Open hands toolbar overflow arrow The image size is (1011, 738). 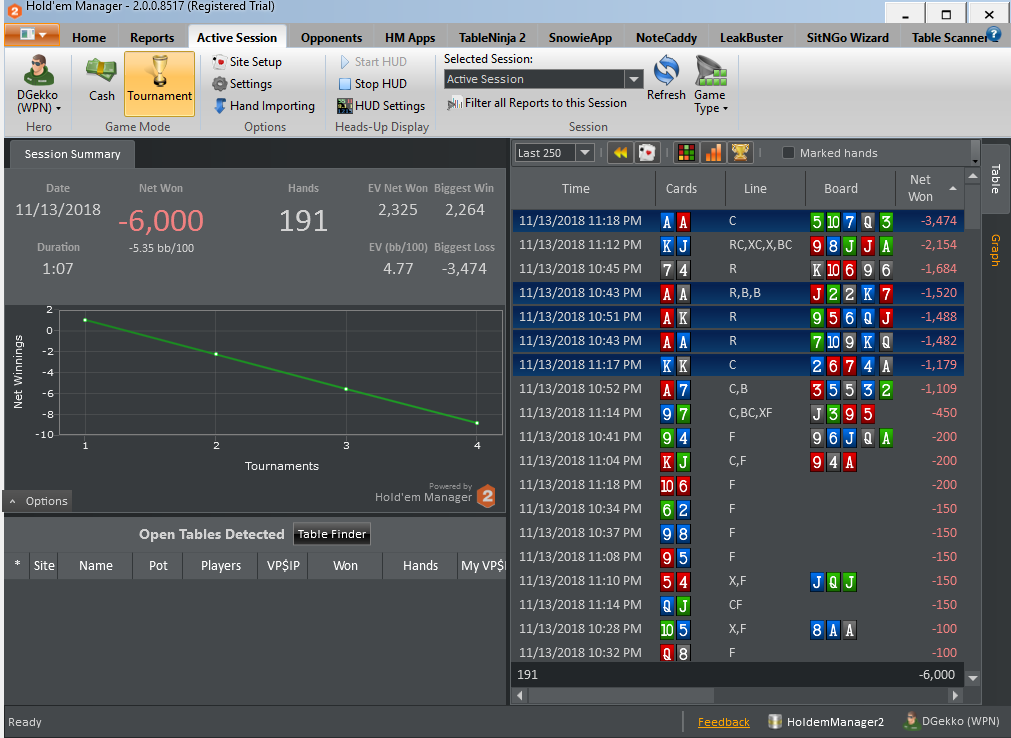click(975, 160)
